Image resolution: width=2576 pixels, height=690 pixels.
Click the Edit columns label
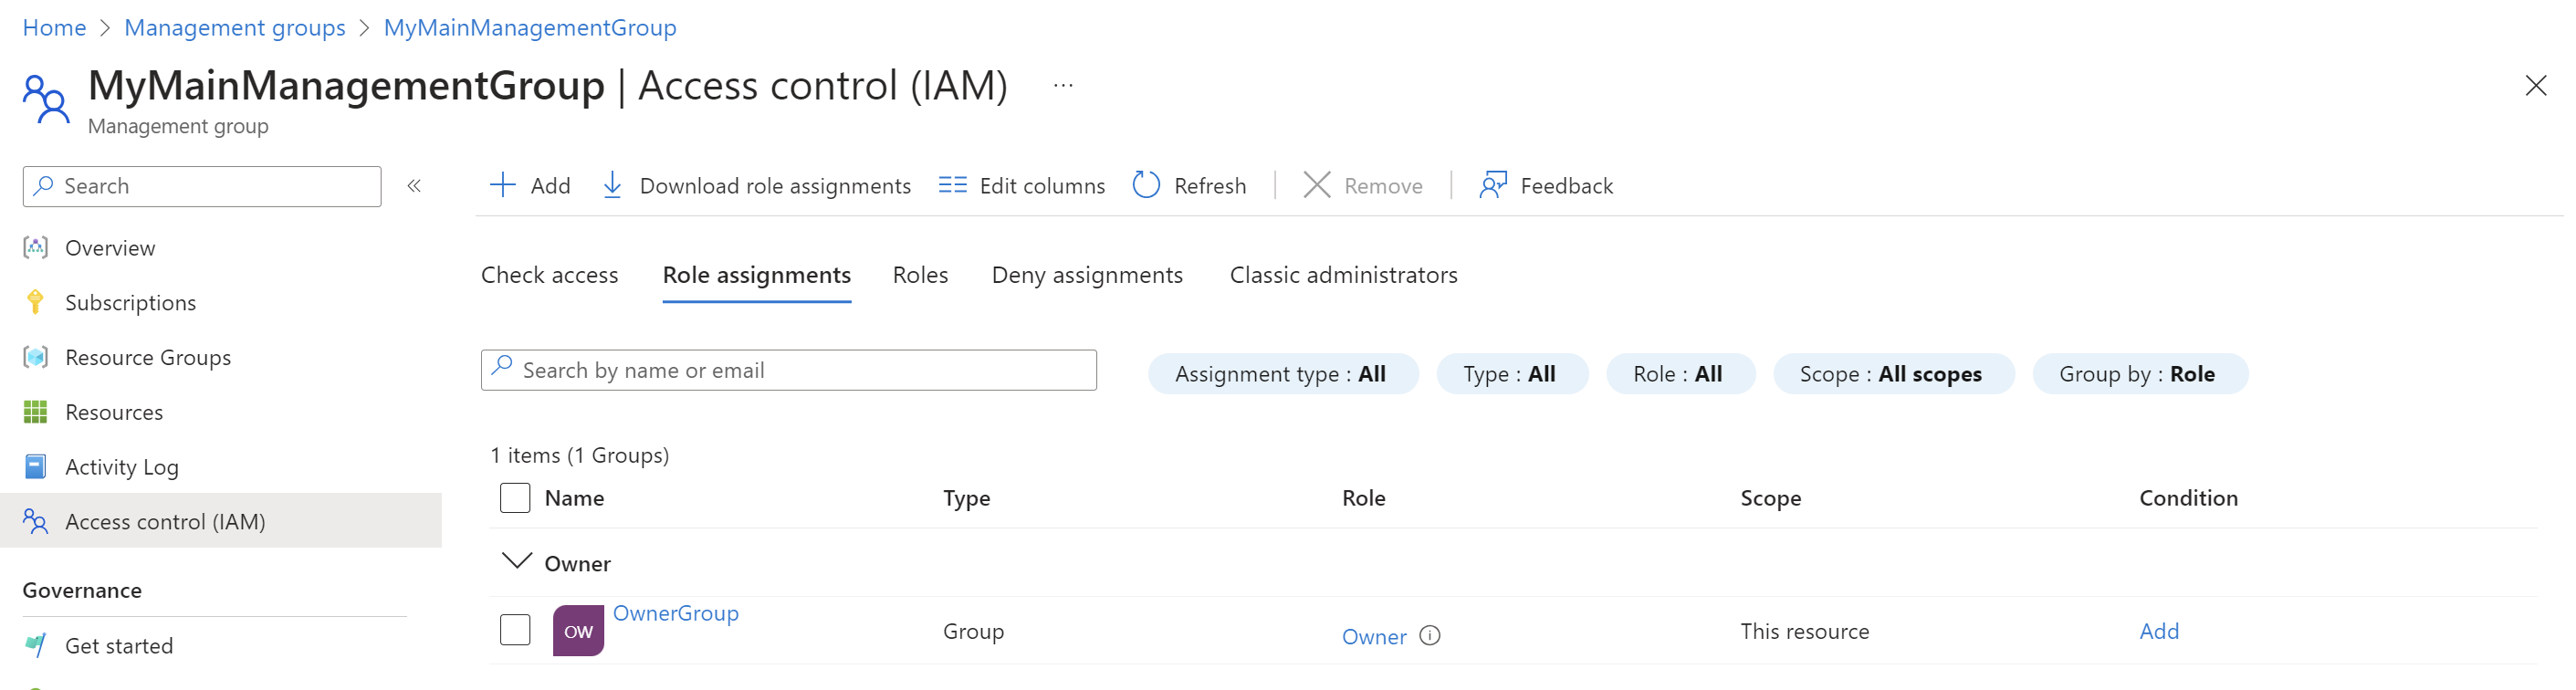tap(1042, 186)
